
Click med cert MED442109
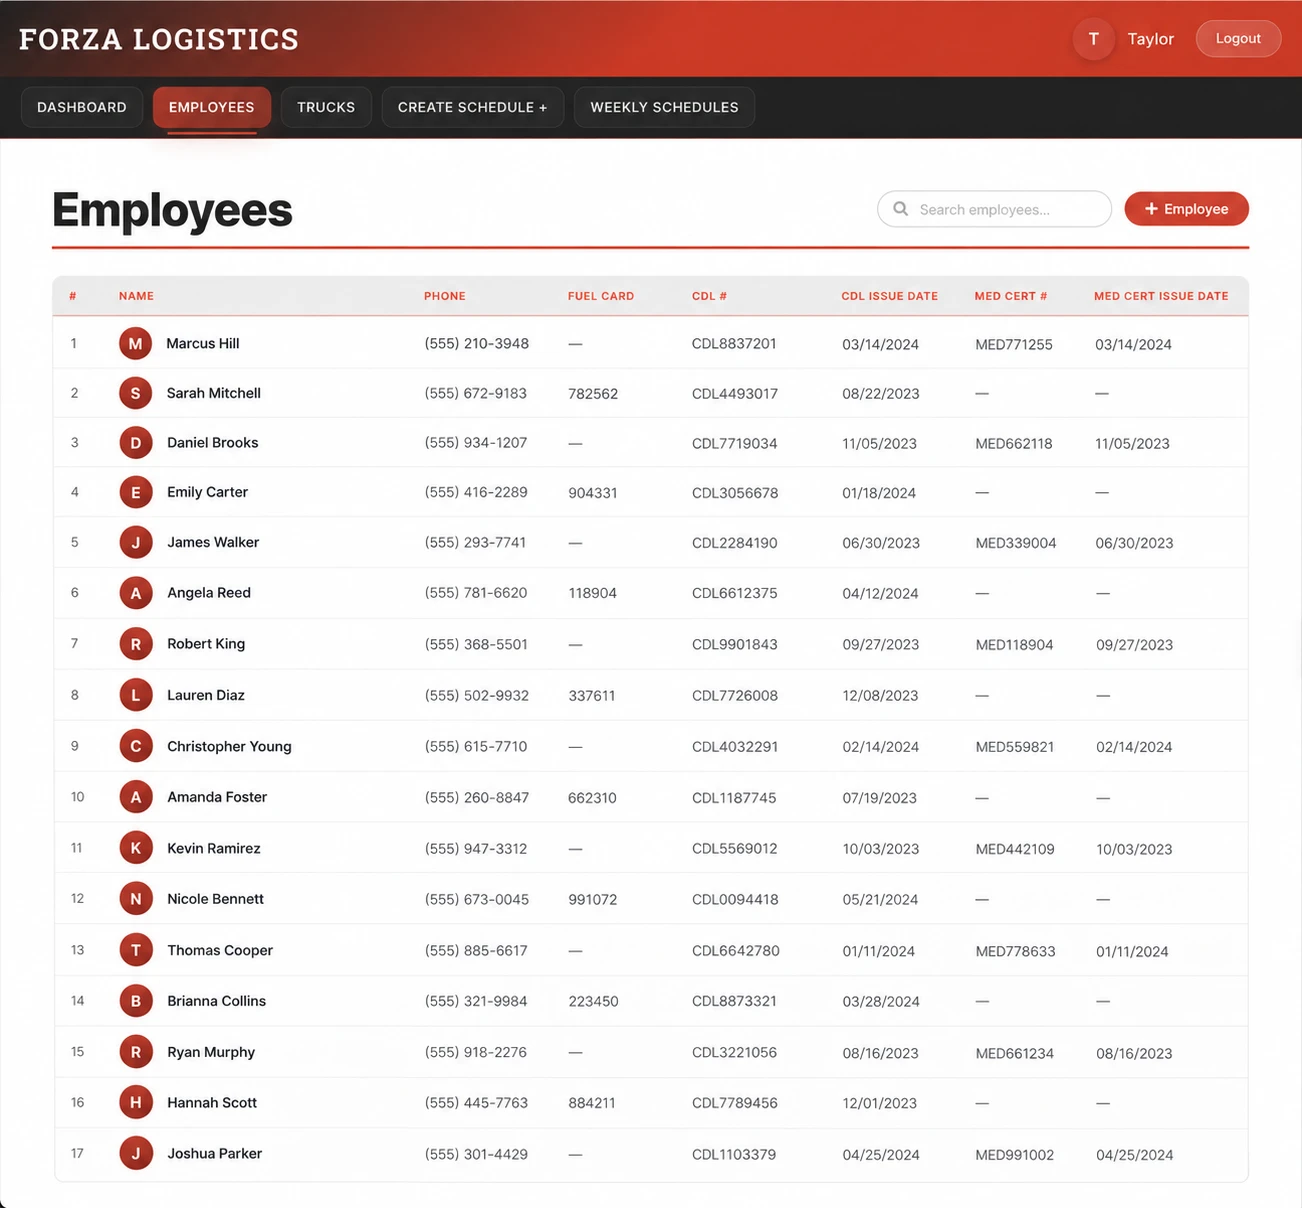(x=1015, y=849)
